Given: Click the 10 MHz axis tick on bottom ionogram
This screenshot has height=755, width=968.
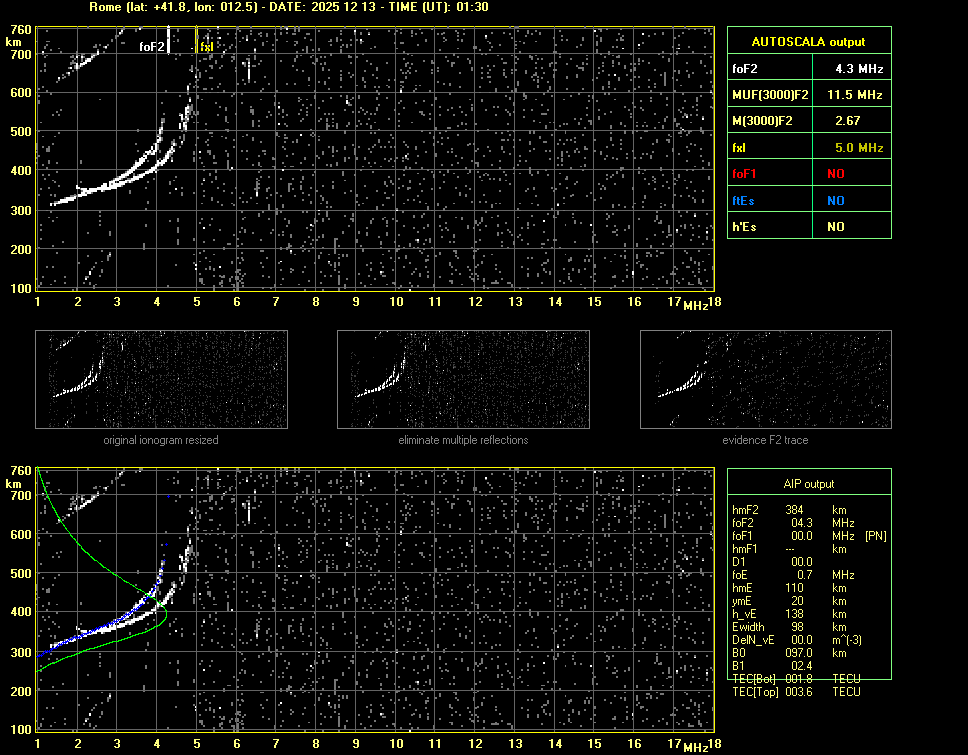Looking at the screenshot, I should (396, 744).
